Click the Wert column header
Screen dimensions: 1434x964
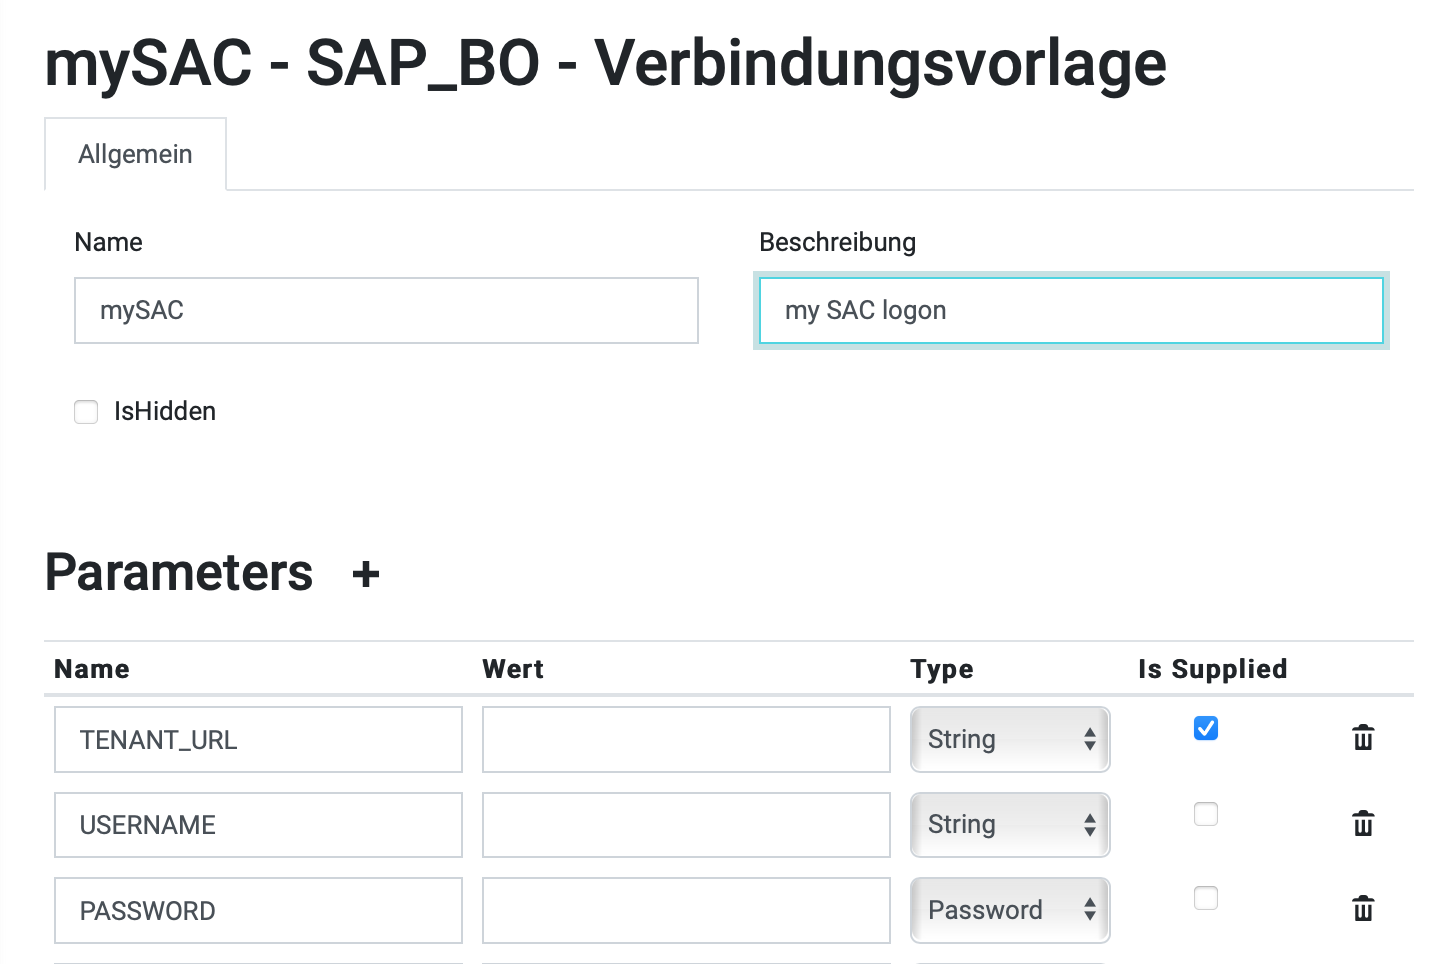pyautogui.click(x=513, y=669)
